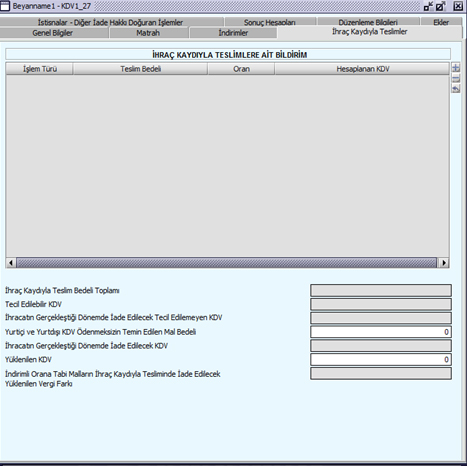The width and height of the screenshot is (467, 466).
Task: Click the Yurtiçi ve Yurtdışı KDV Ödenmeksizin field
Action: click(381, 332)
